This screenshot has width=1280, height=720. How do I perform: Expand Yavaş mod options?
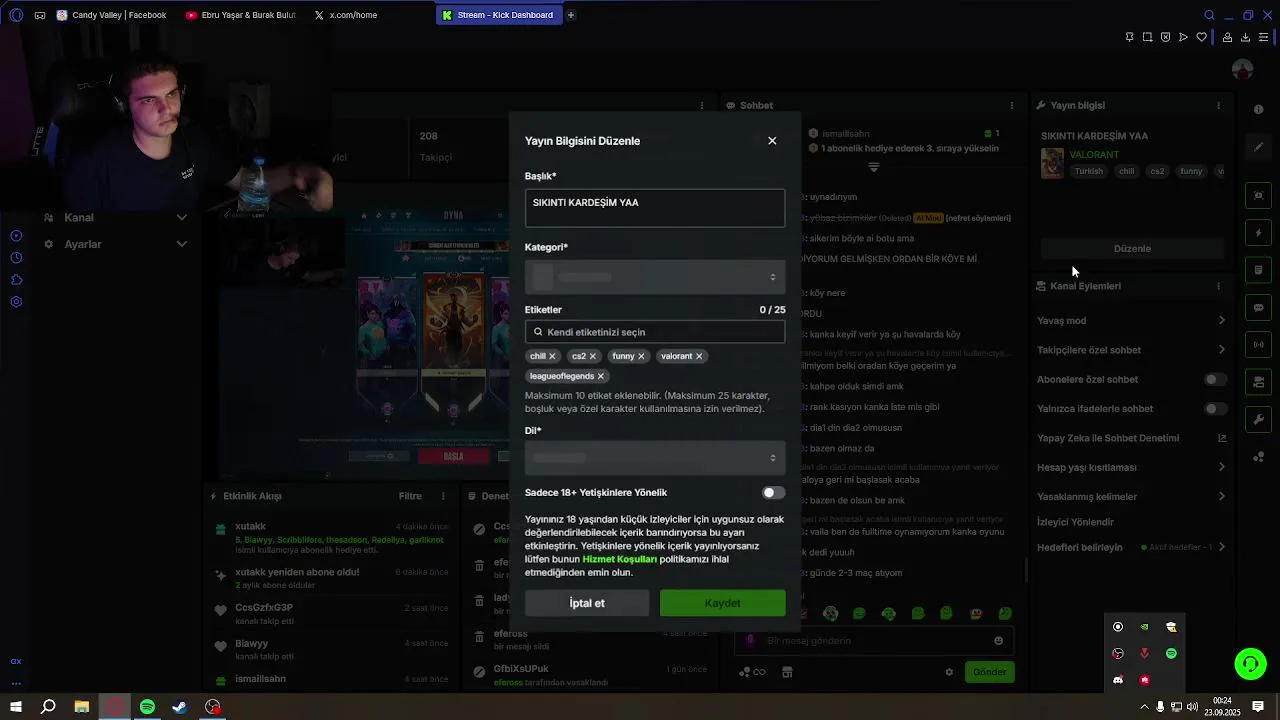click(x=1221, y=320)
